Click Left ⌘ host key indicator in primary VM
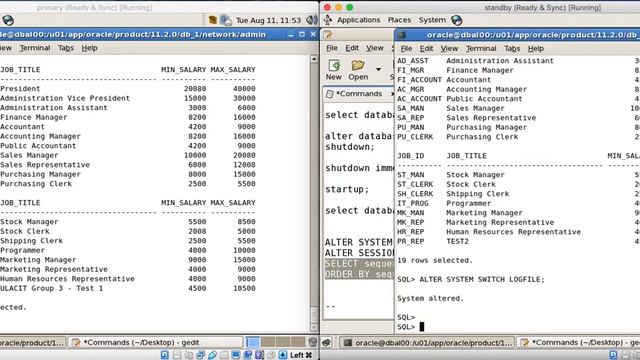640x360 pixels. 301,355
